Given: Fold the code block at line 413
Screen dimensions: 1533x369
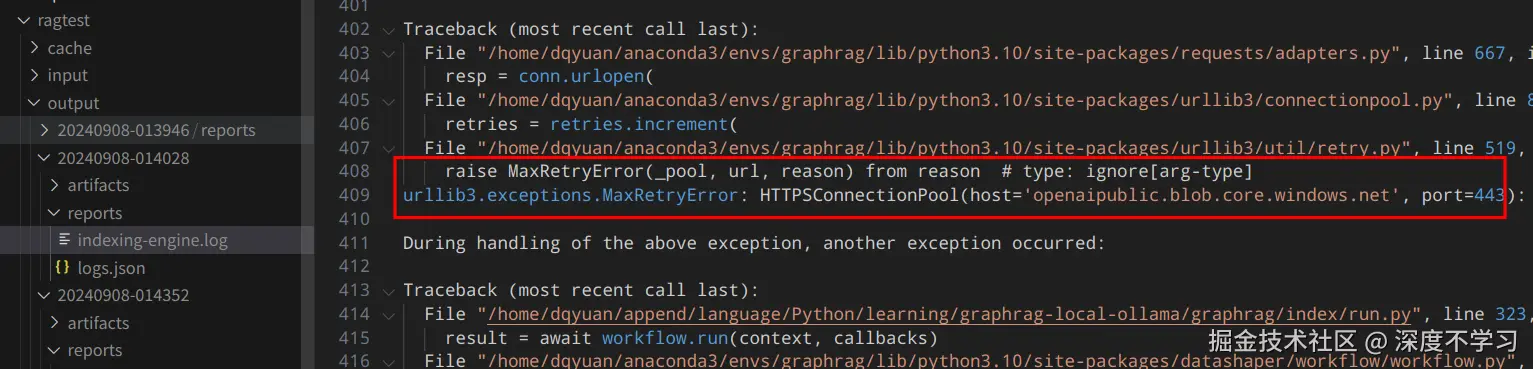Looking at the screenshot, I should pyautogui.click(x=389, y=291).
